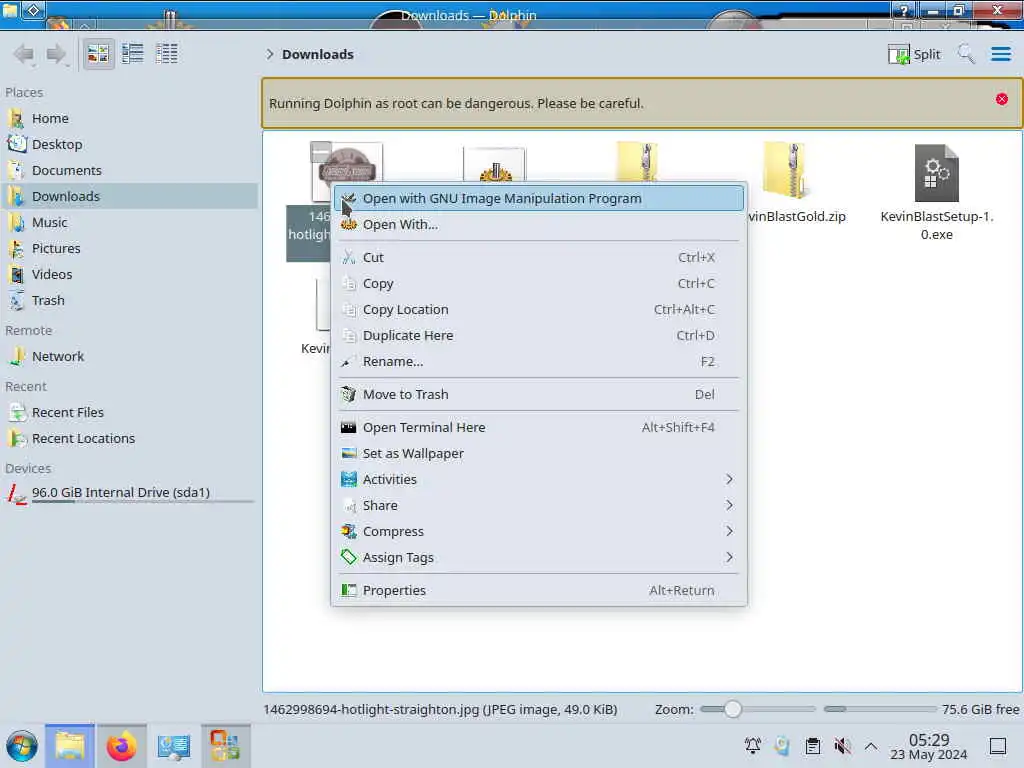The height and width of the screenshot is (768, 1024).
Task: Deselect the jpg via minus selection toggle
Action: tap(320, 152)
